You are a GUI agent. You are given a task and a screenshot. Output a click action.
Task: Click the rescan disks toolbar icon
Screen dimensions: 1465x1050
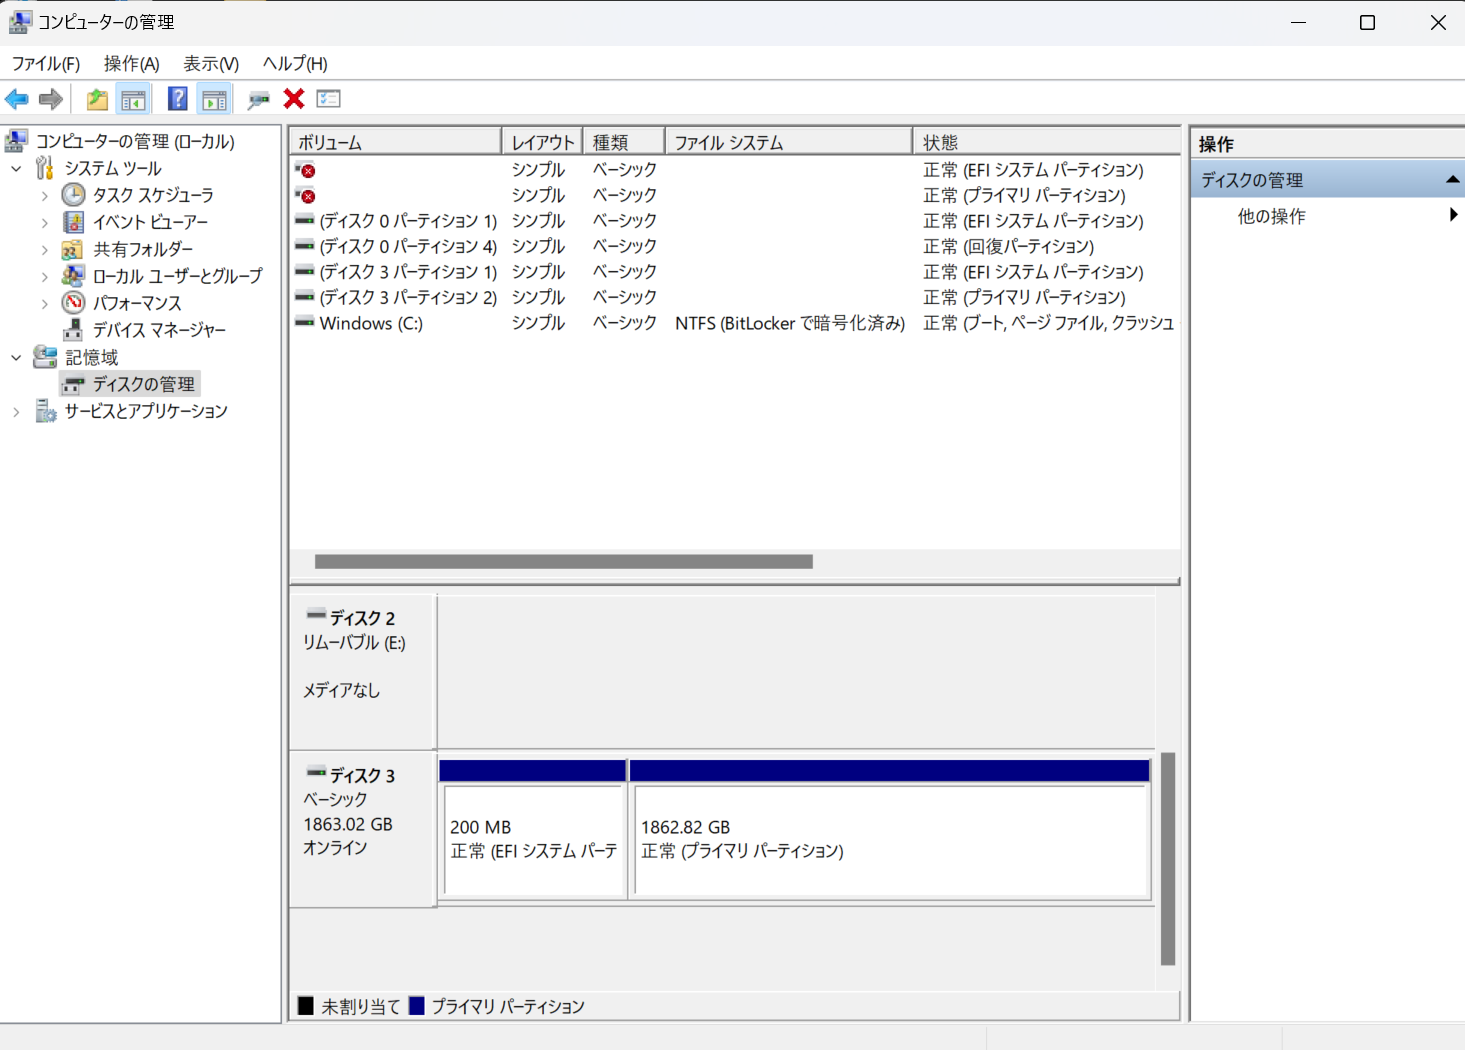(x=257, y=98)
